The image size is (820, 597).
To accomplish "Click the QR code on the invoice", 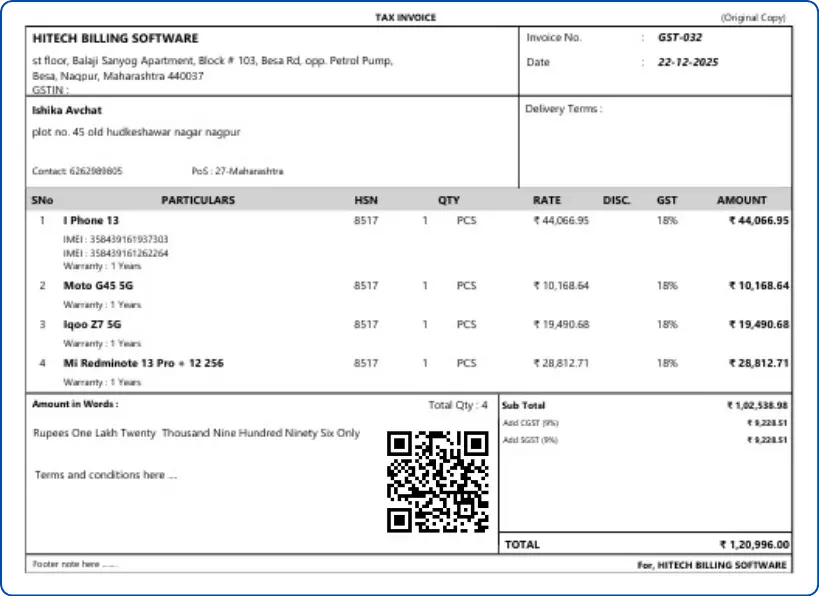I will [438, 481].
